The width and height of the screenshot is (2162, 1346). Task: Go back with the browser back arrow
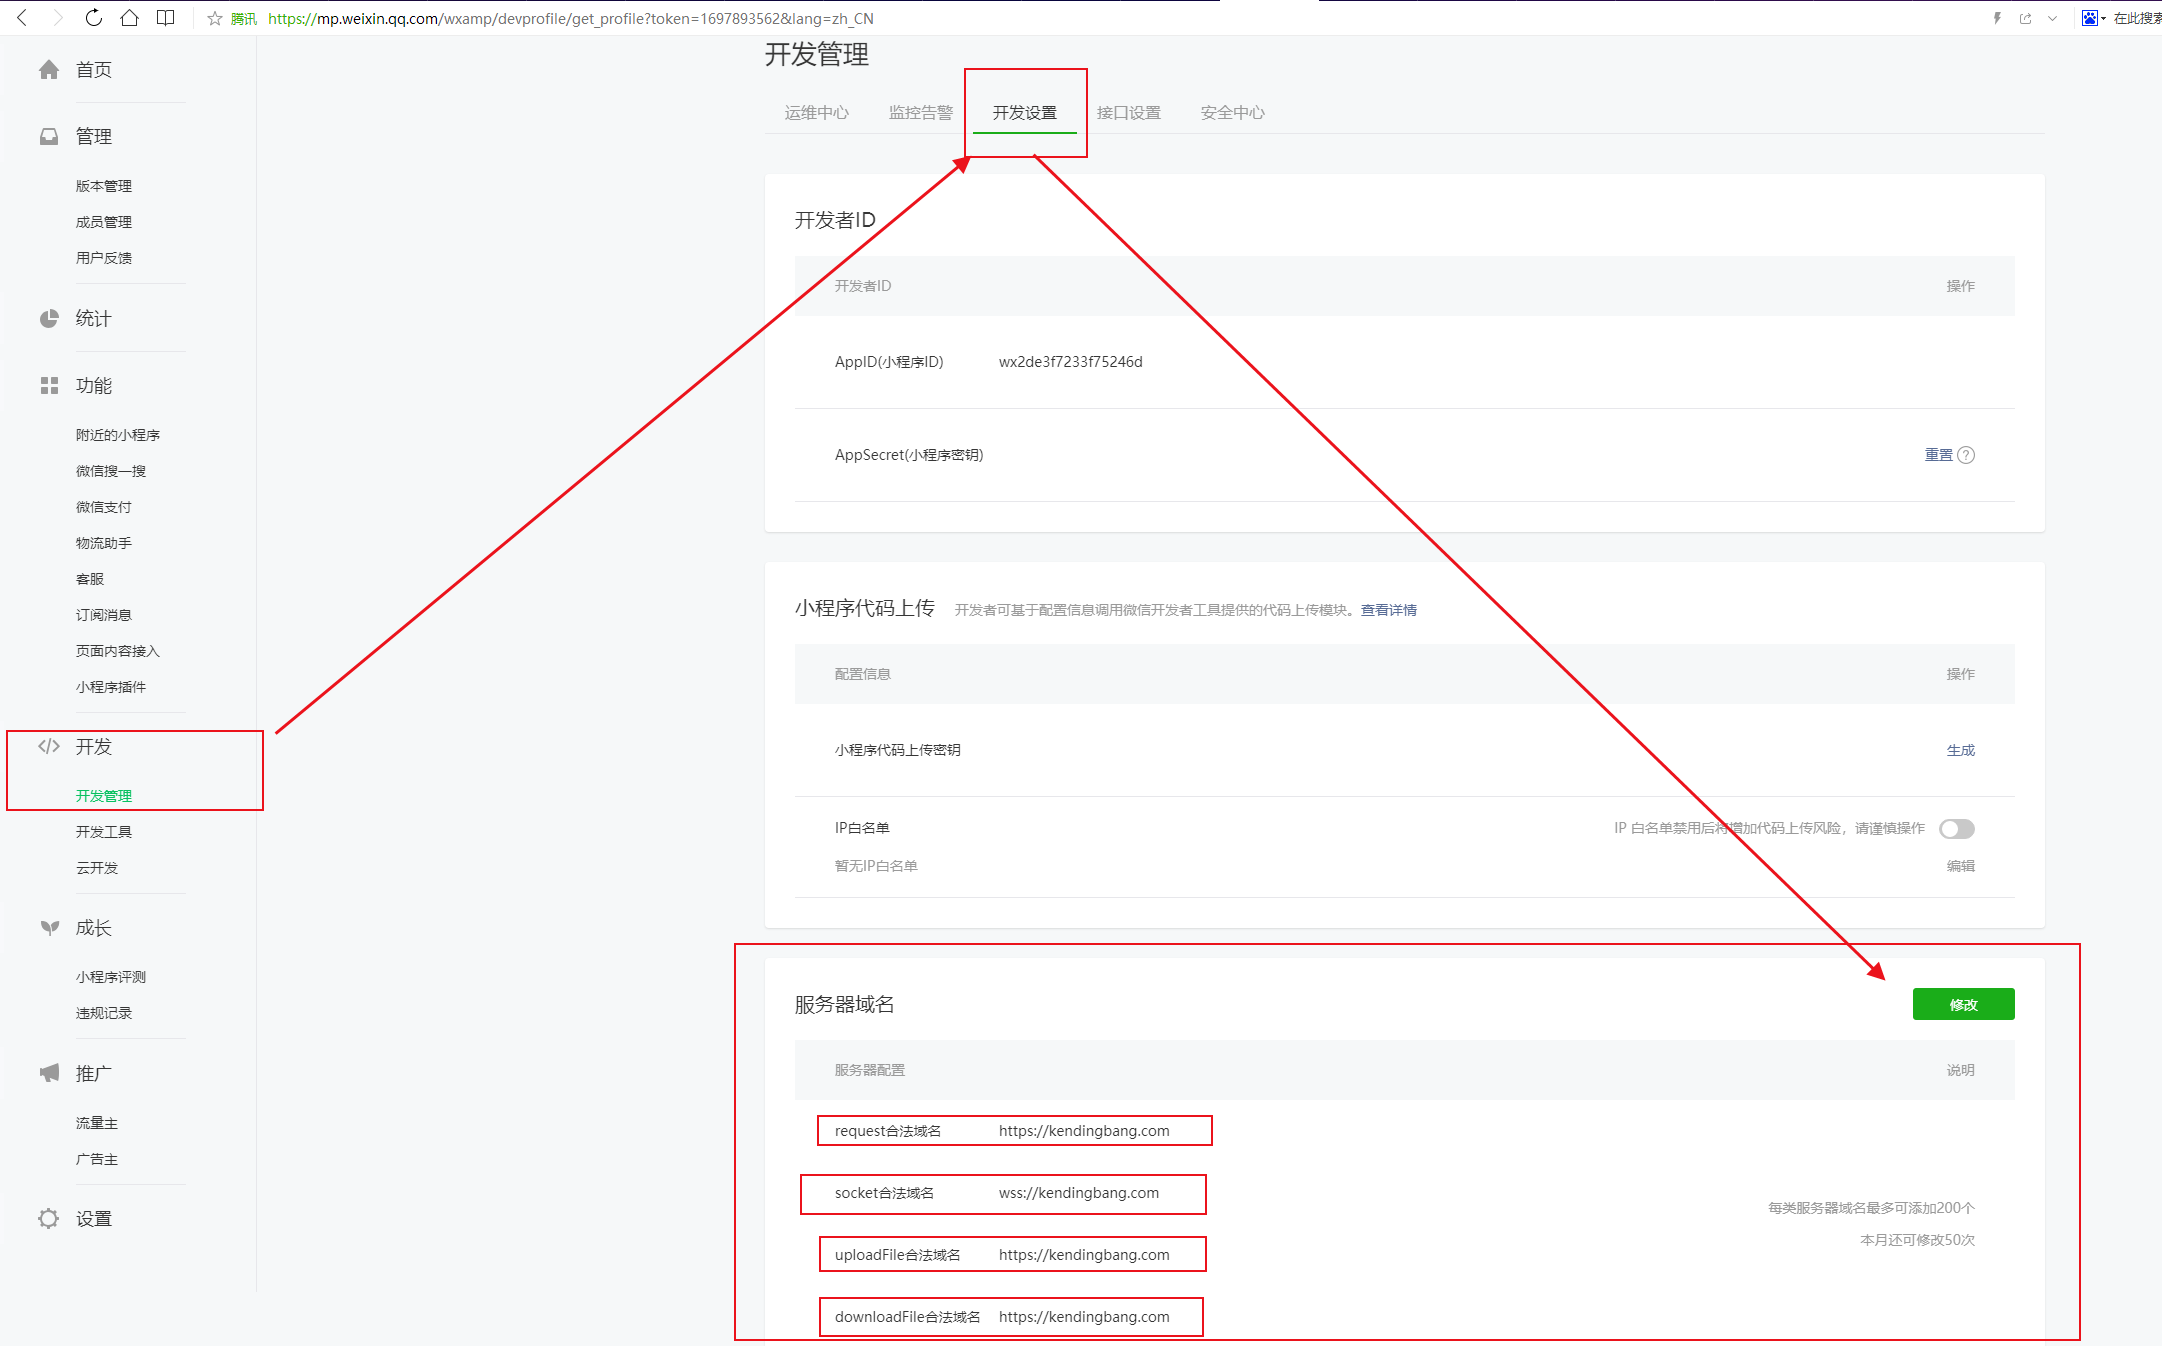click(22, 18)
